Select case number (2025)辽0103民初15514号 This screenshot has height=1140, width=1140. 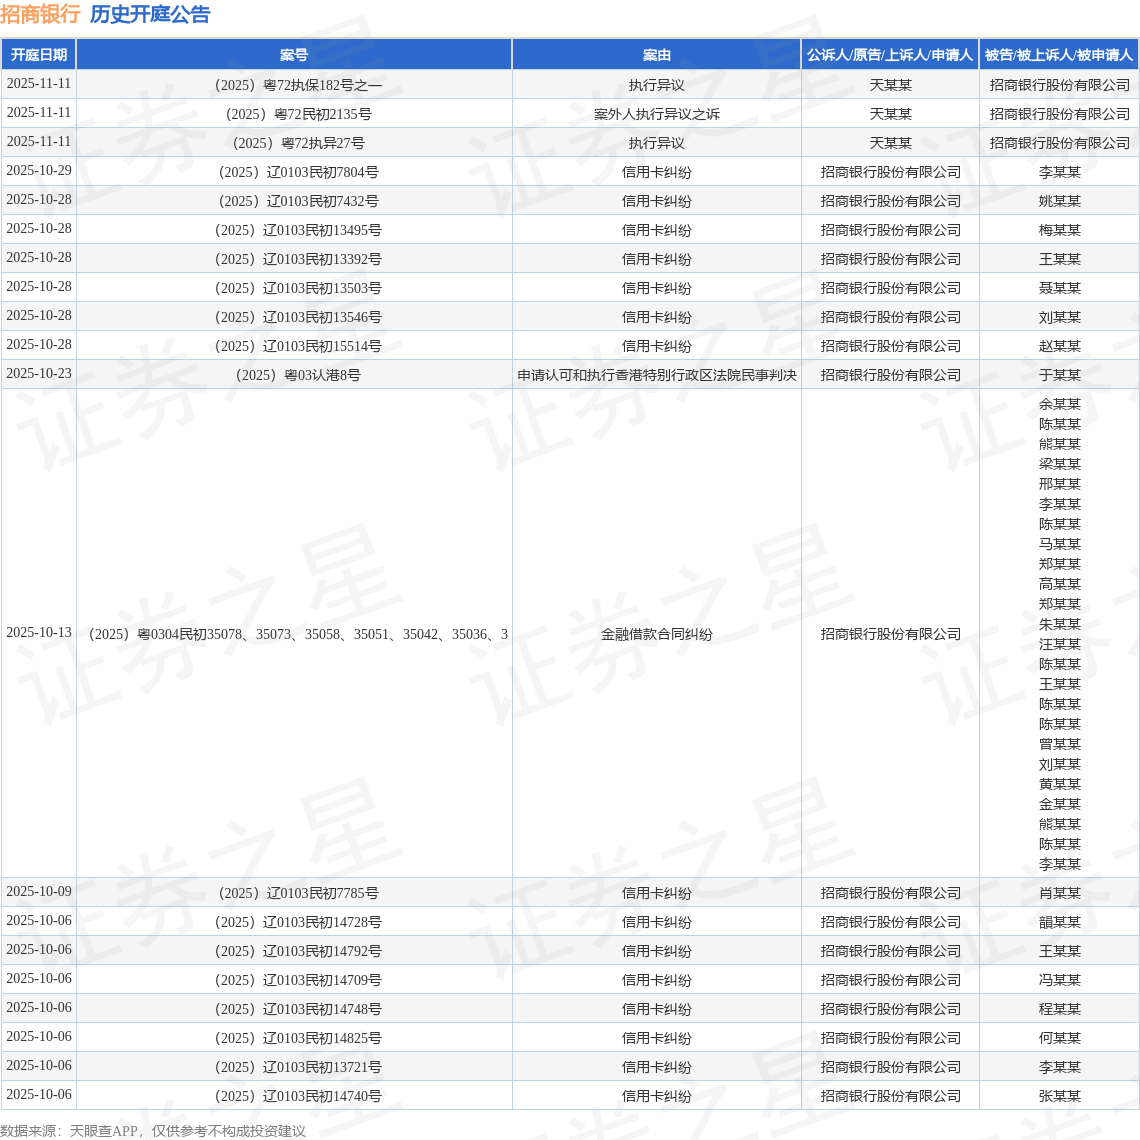[x=298, y=347]
